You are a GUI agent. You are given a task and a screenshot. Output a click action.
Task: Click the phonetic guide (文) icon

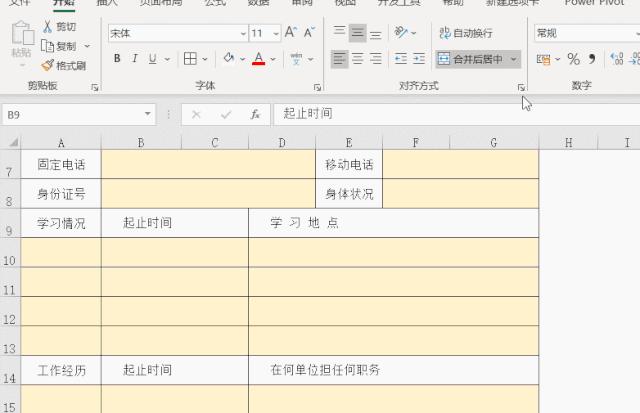coord(296,59)
